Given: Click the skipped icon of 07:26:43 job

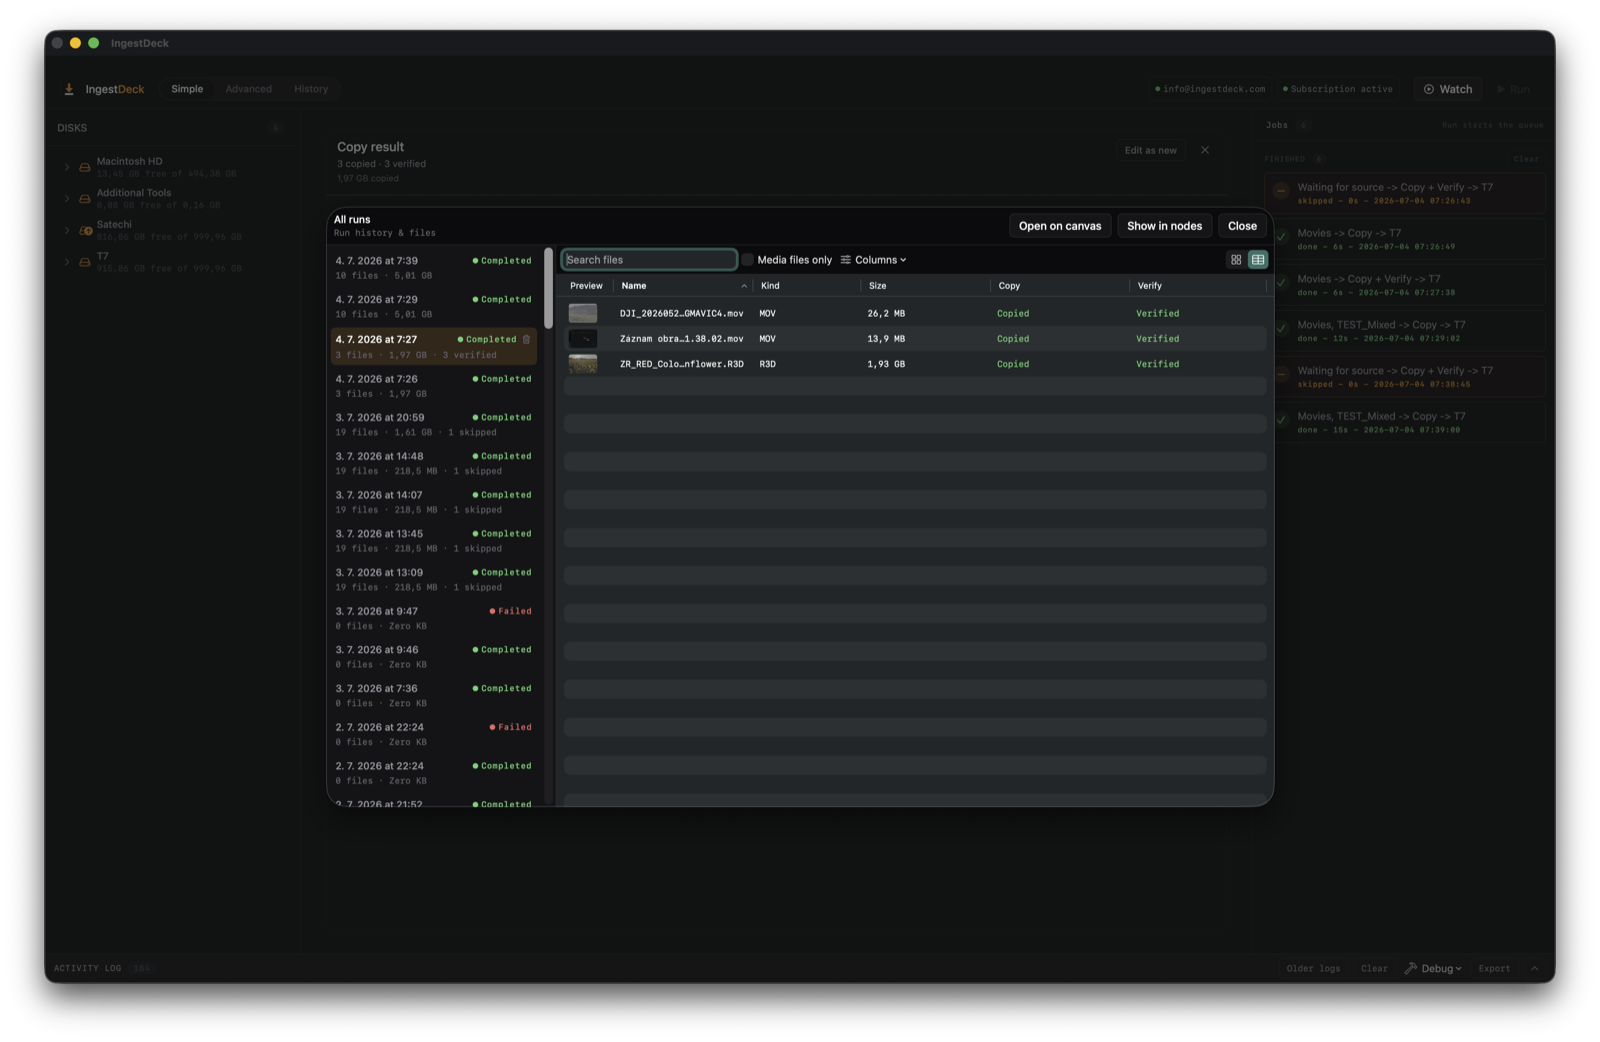Looking at the screenshot, I should click(1281, 192).
